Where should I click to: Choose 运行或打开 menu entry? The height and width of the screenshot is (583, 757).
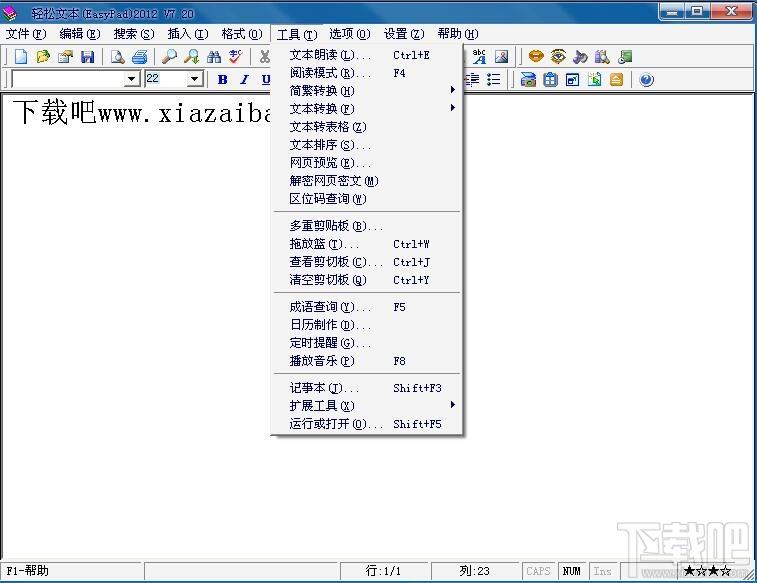(367, 424)
